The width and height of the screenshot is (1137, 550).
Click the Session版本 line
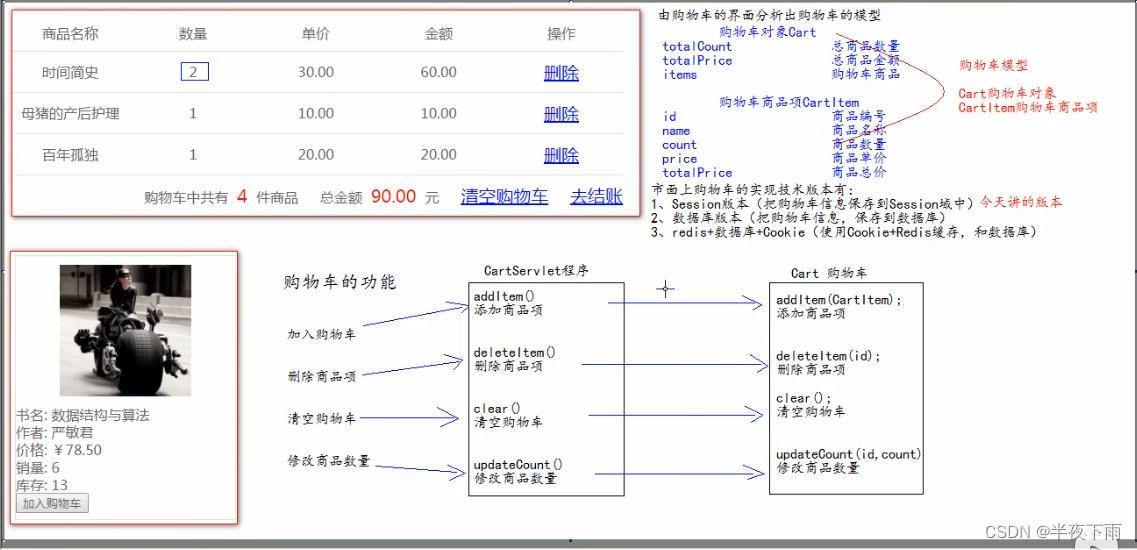point(813,203)
